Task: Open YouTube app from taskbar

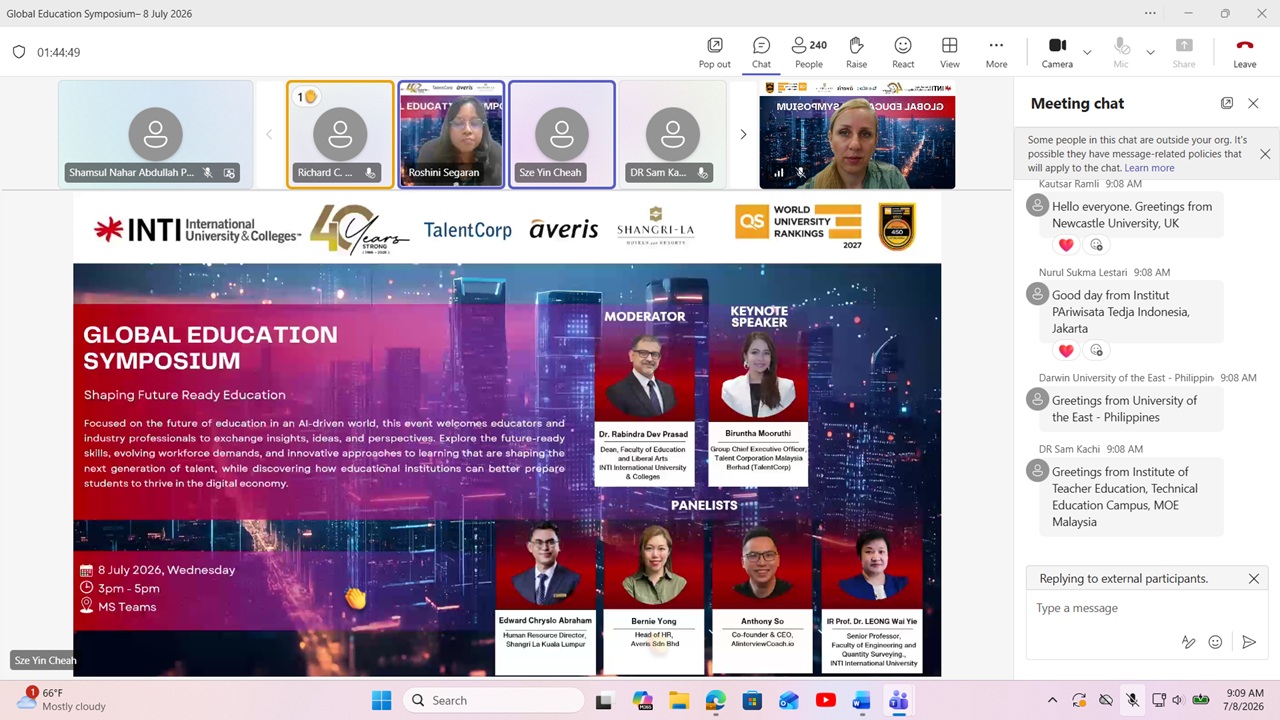Action: pos(825,700)
